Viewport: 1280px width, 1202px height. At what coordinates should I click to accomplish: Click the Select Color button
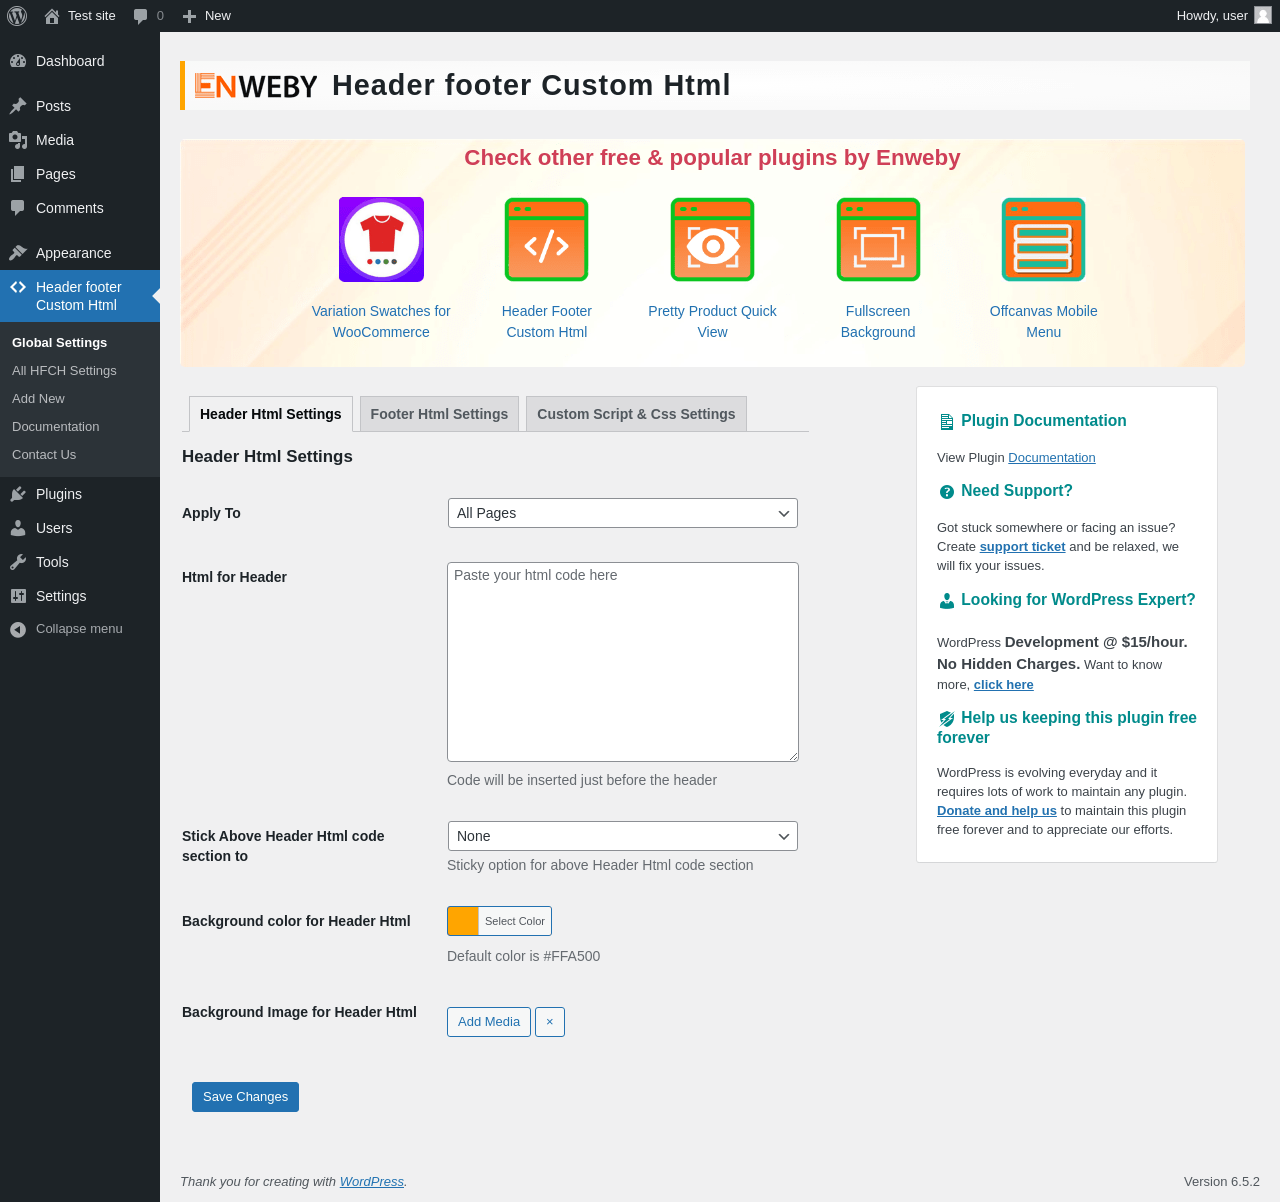point(515,921)
